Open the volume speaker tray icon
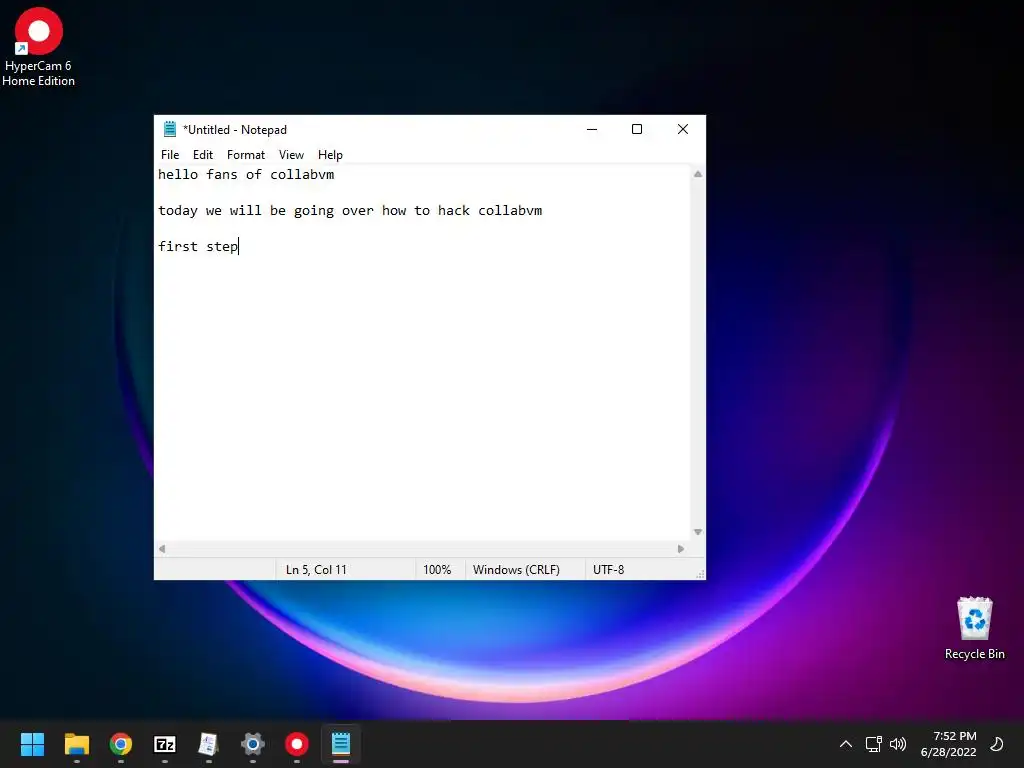Image resolution: width=1024 pixels, height=768 pixels. pyautogui.click(x=898, y=744)
